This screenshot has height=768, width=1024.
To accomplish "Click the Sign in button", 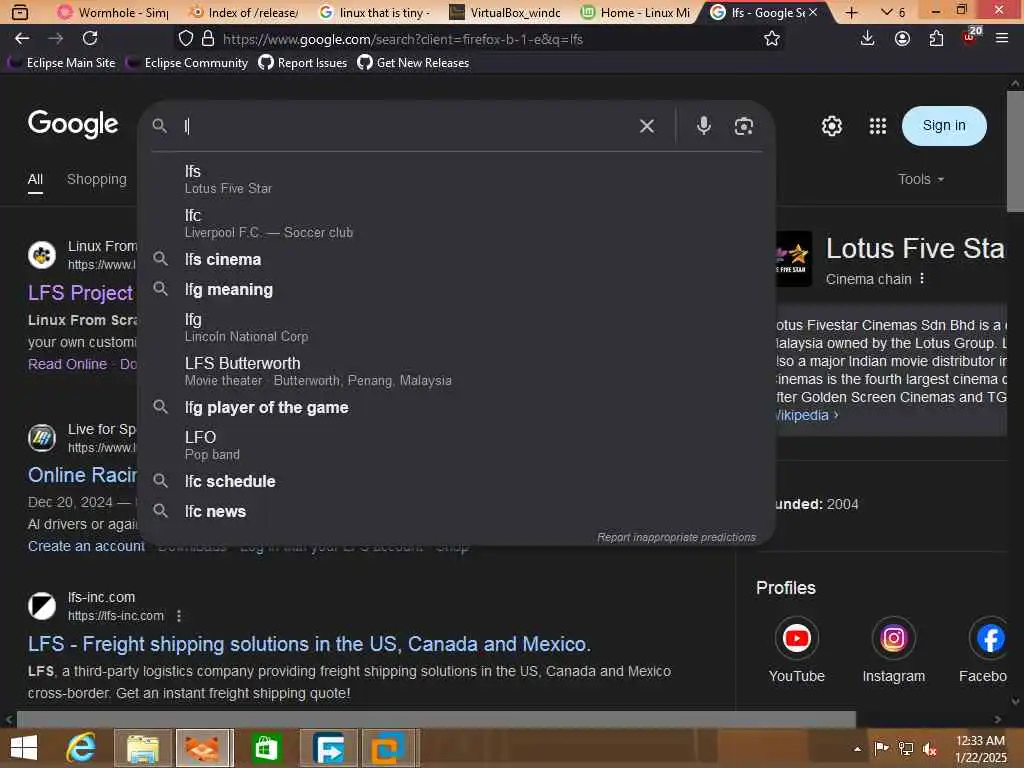I will click(944, 125).
